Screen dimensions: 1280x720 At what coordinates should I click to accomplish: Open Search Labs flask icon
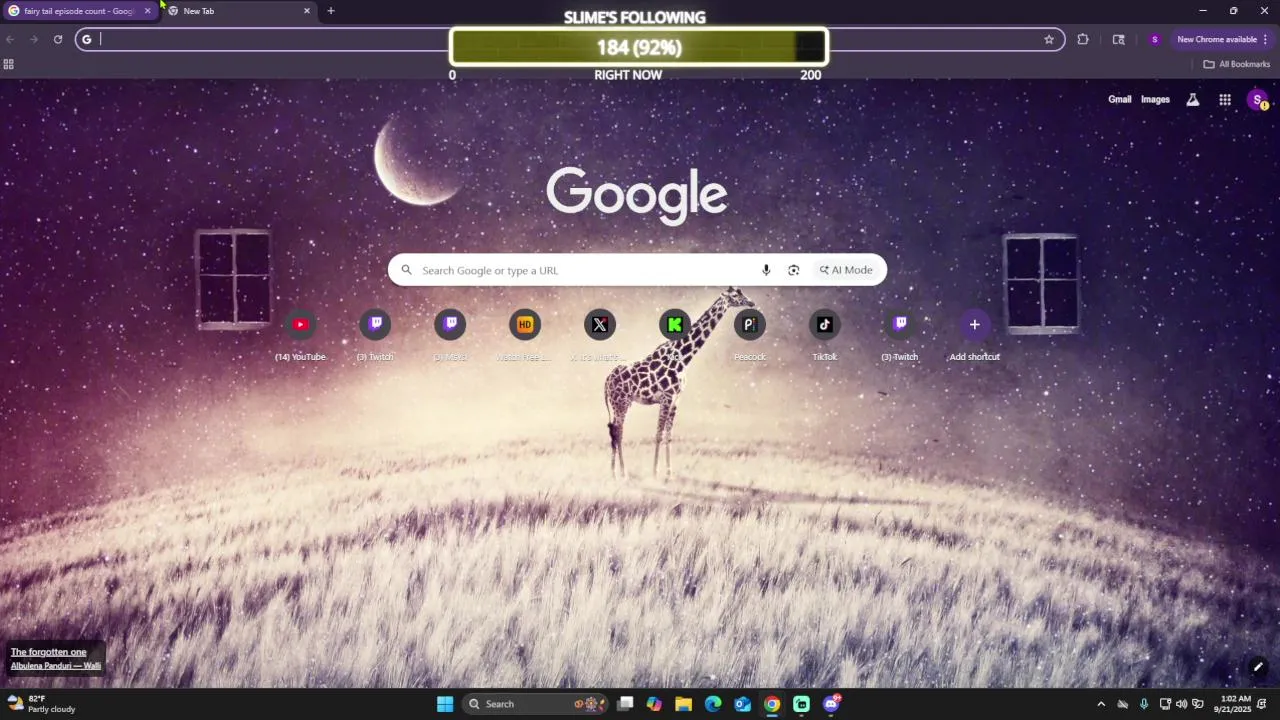pos(1193,100)
